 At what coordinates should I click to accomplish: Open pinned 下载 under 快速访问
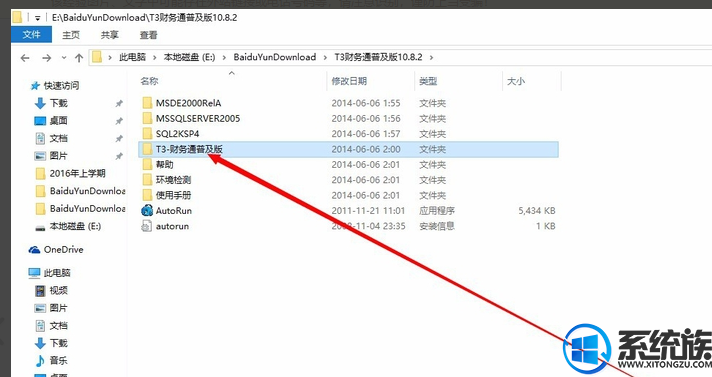(59, 104)
